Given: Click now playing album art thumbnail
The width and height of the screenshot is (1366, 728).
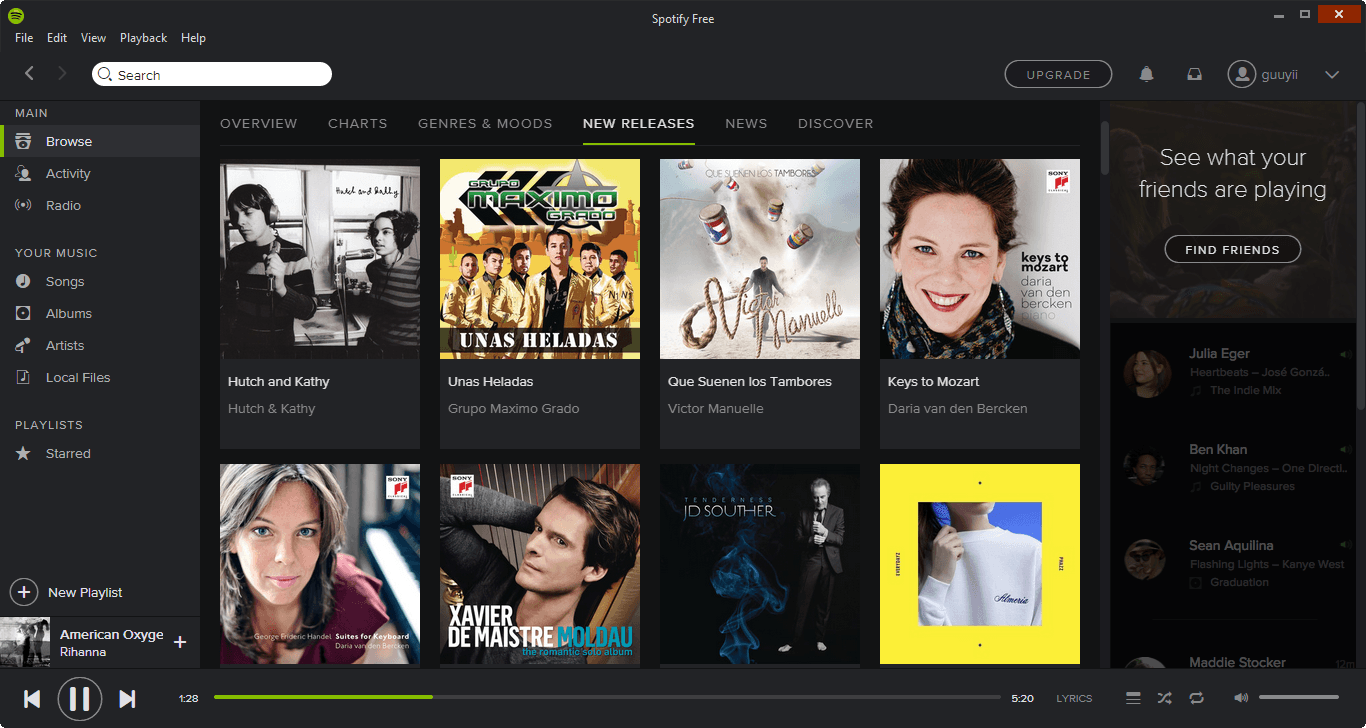Looking at the screenshot, I should coord(25,642).
